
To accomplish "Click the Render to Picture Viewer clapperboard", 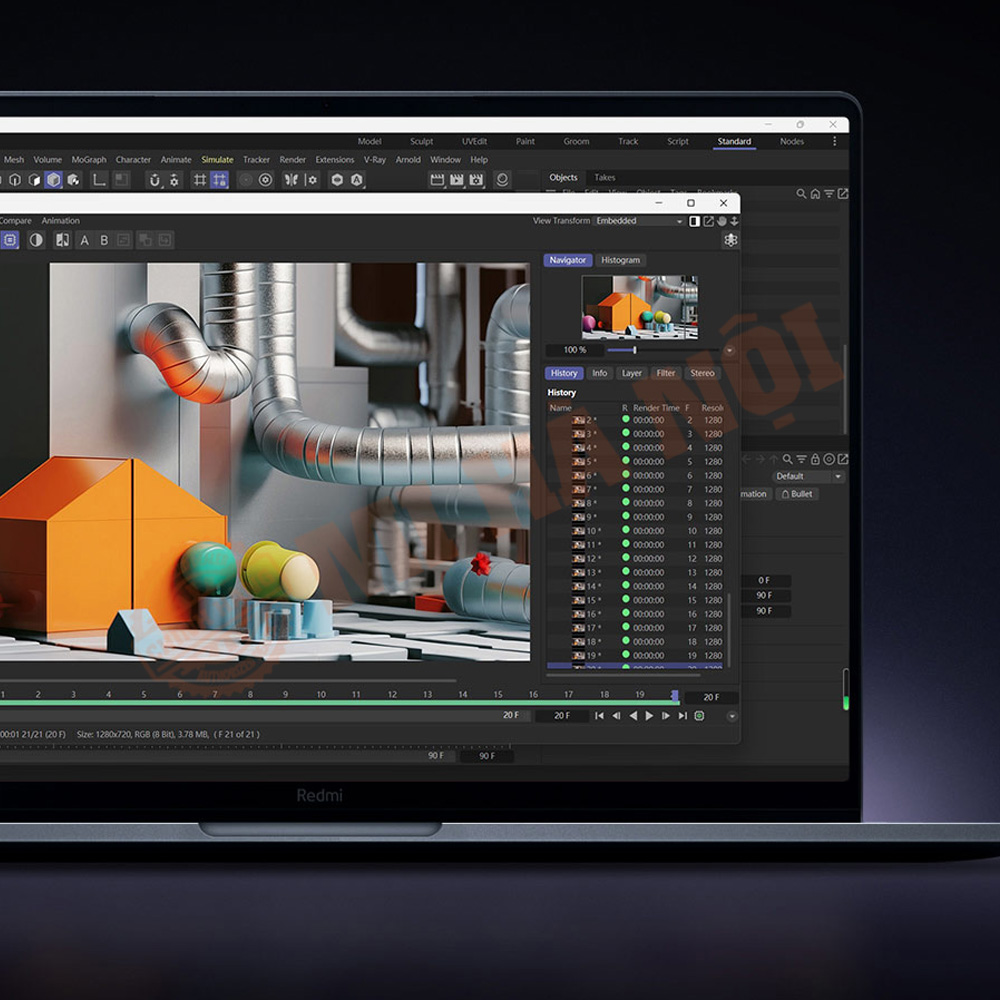I will [x=457, y=180].
